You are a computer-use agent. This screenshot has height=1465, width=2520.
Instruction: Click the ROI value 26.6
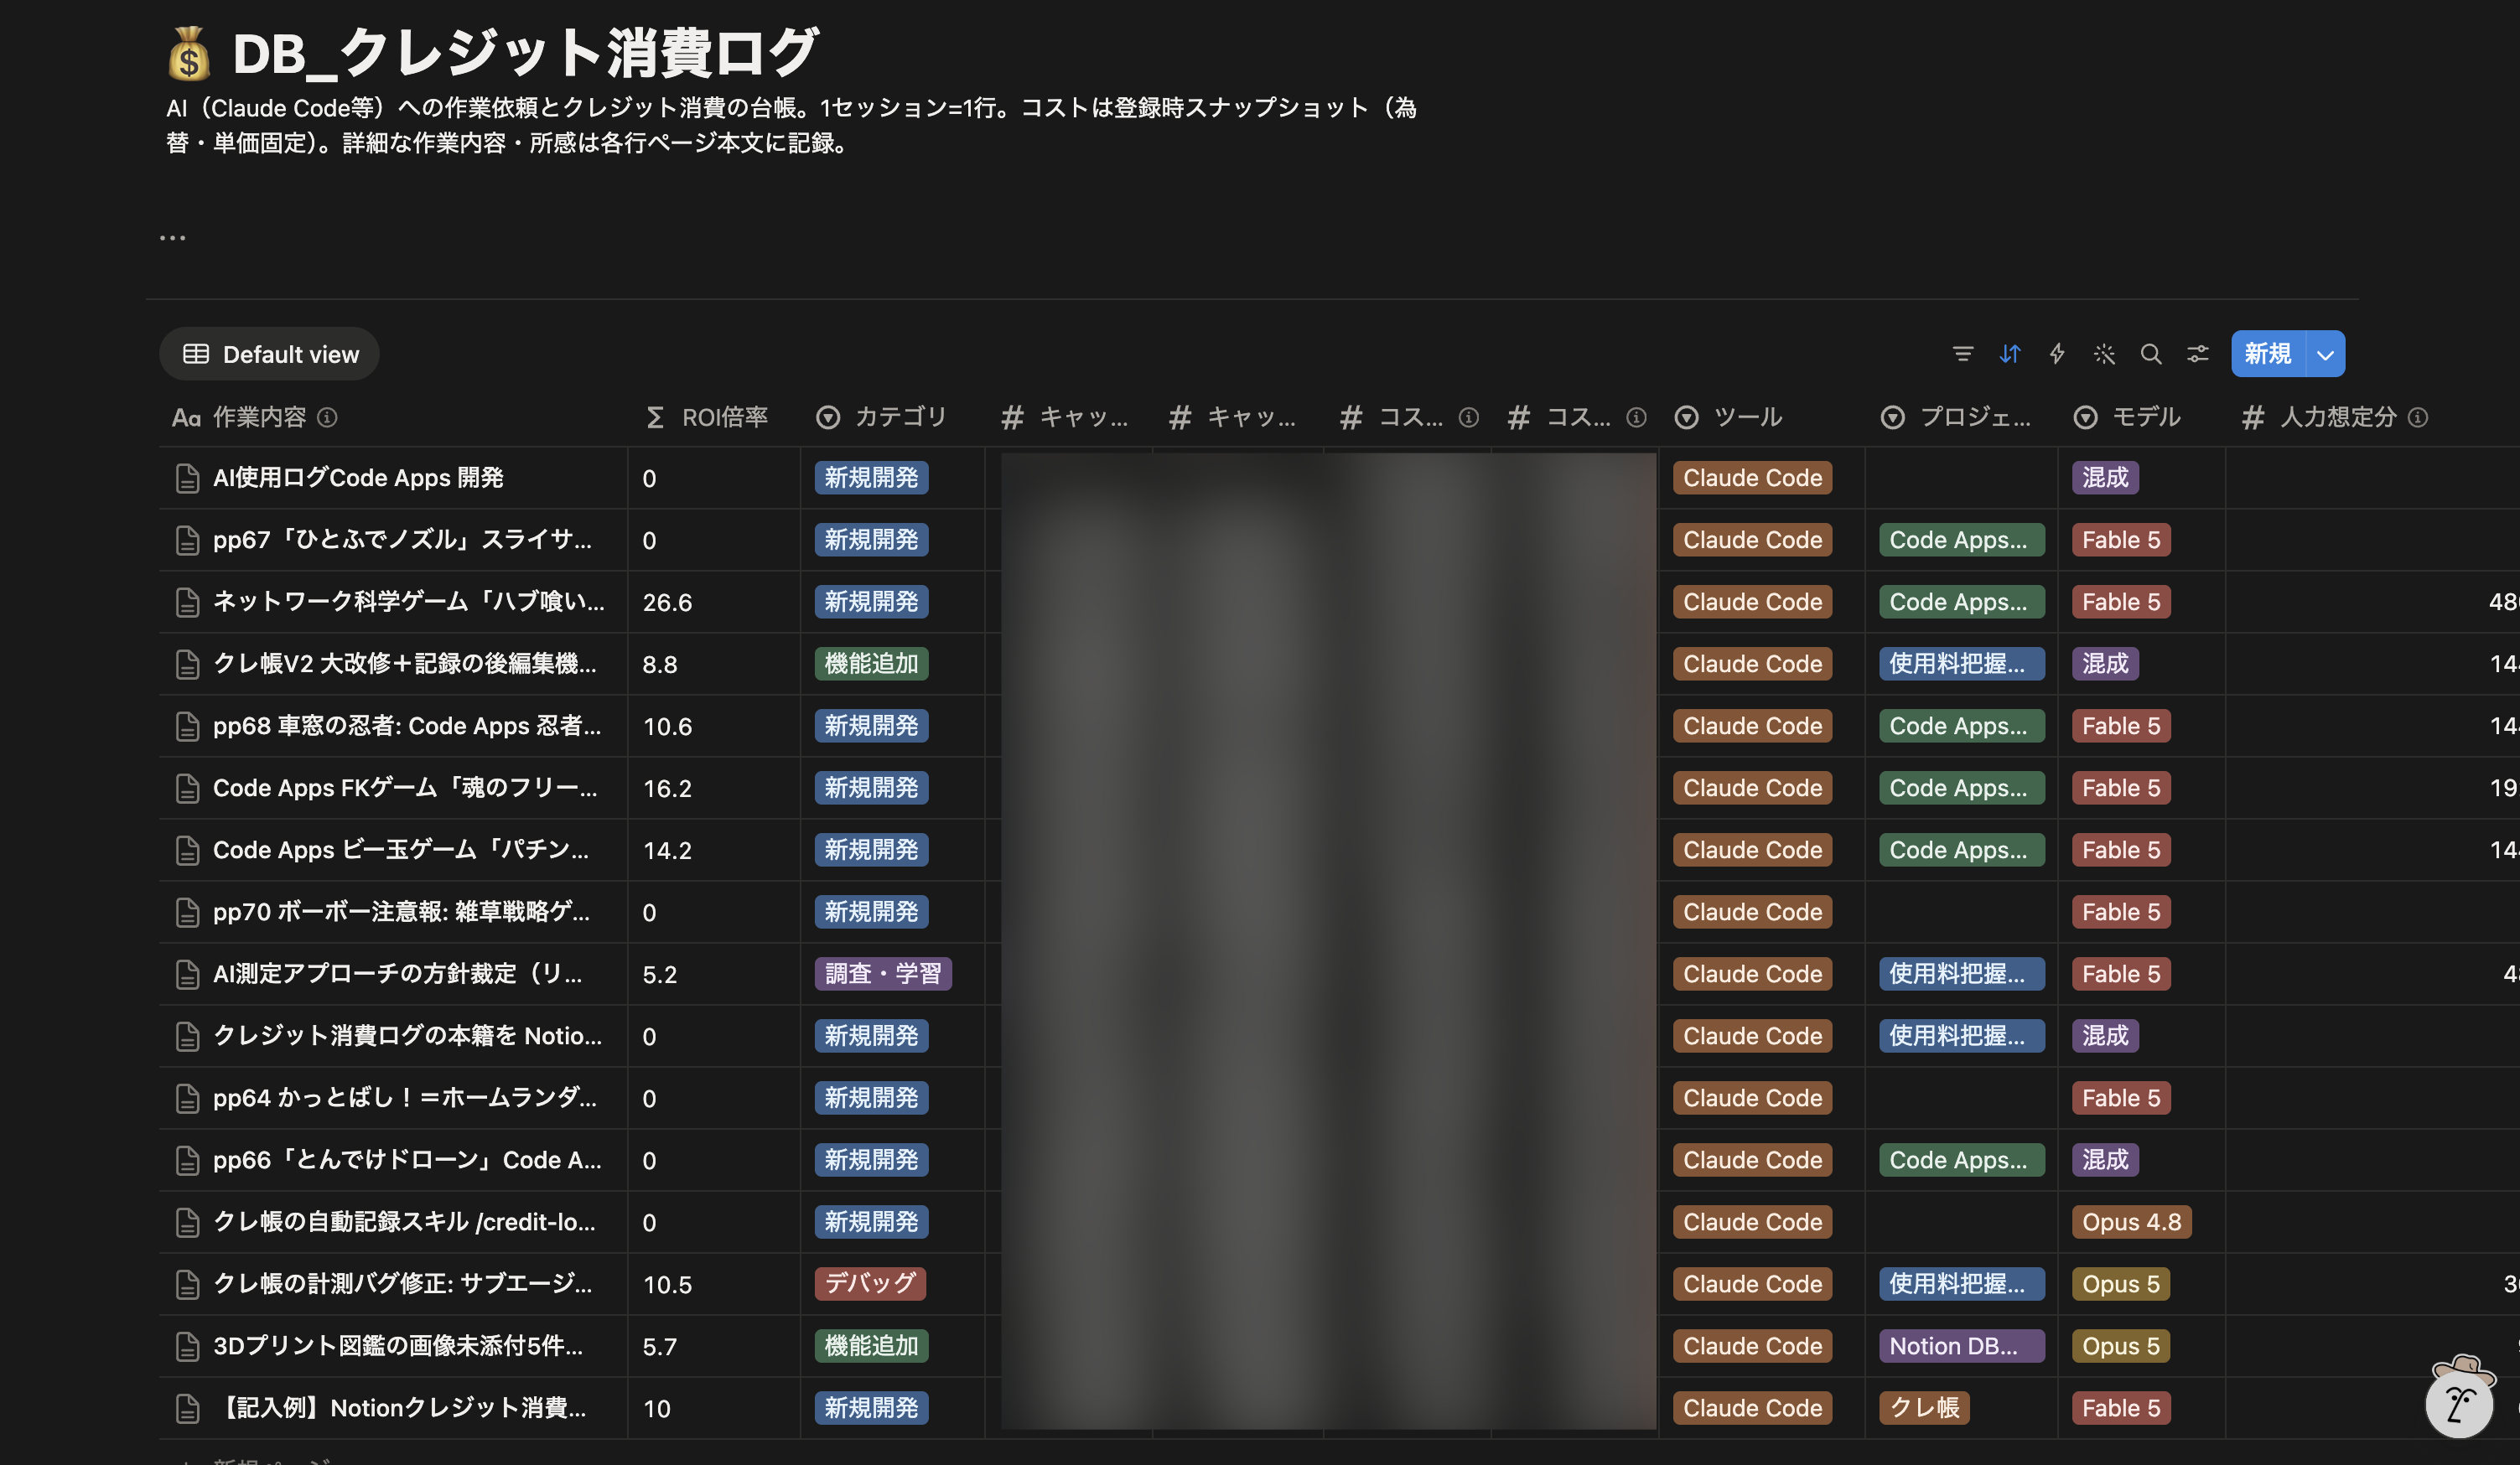[667, 602]
